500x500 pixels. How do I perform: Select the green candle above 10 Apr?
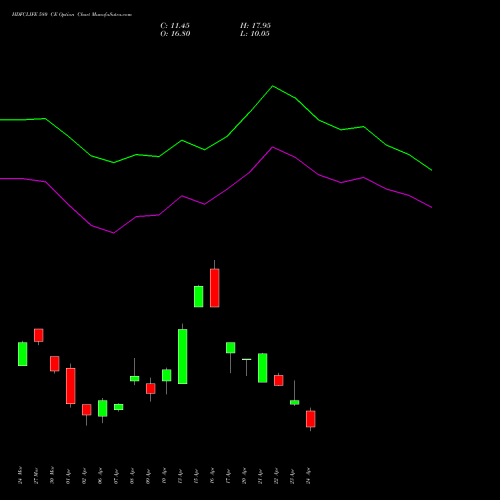pos(167,375)
